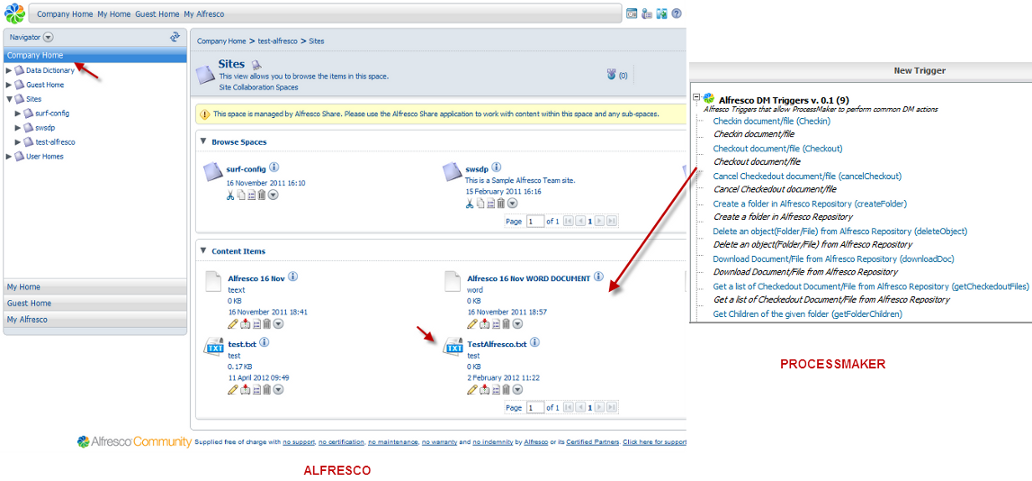Collapse the Alfresco DM Triggers tree
The height and width of the screenshot is (481, 1032).
(x=695, y=98)
